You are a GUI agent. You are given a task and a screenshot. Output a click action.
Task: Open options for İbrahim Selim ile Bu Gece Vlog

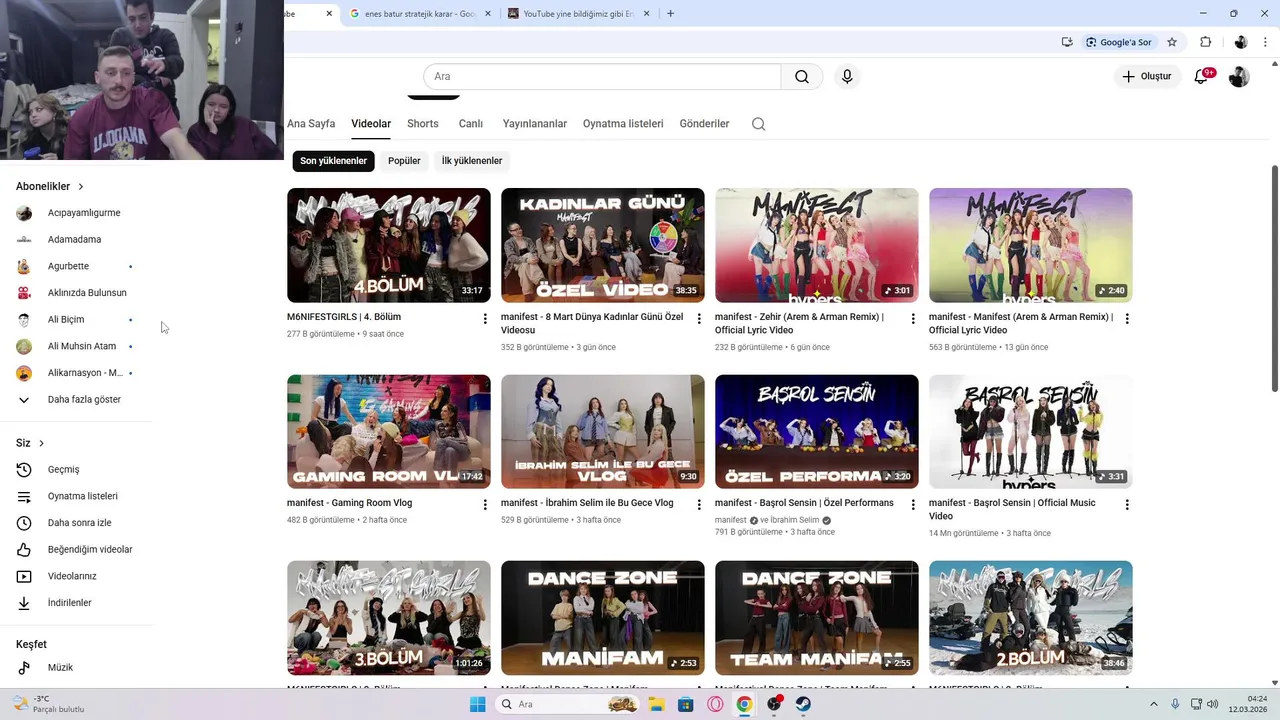[699, 505]
